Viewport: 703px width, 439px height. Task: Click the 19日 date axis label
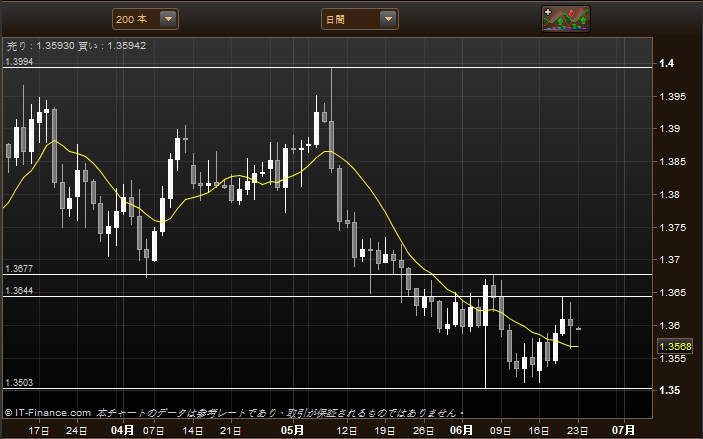coord(385,431)
